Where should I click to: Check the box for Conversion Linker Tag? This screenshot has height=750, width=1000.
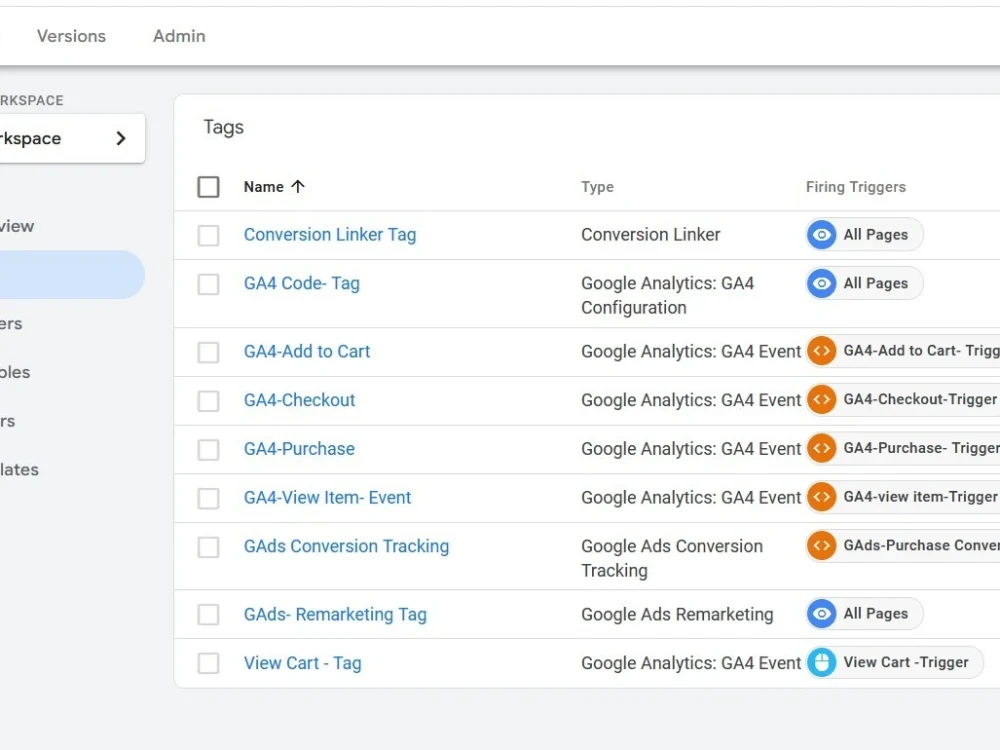(209, 235)
